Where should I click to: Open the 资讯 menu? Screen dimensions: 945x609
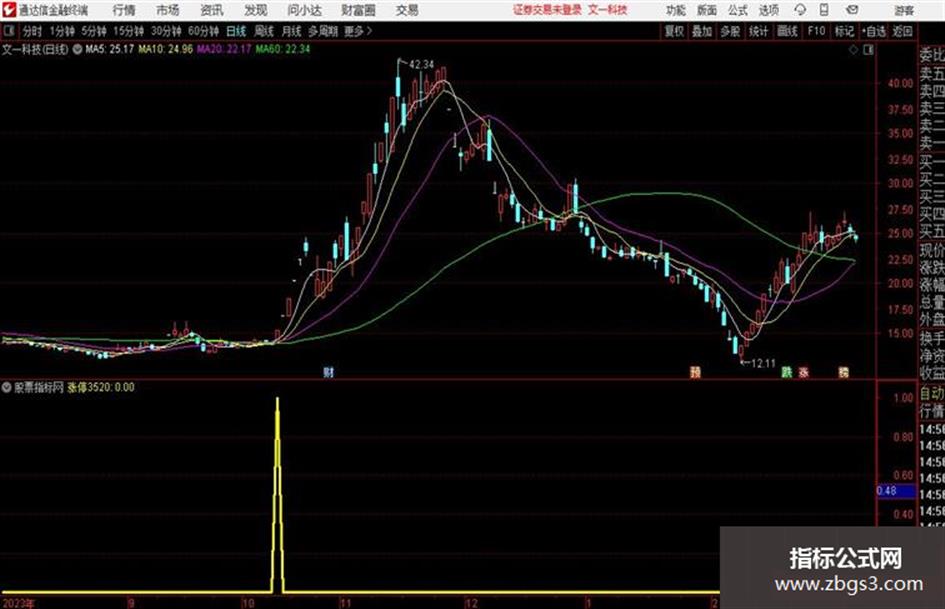(x=212, y=10)
